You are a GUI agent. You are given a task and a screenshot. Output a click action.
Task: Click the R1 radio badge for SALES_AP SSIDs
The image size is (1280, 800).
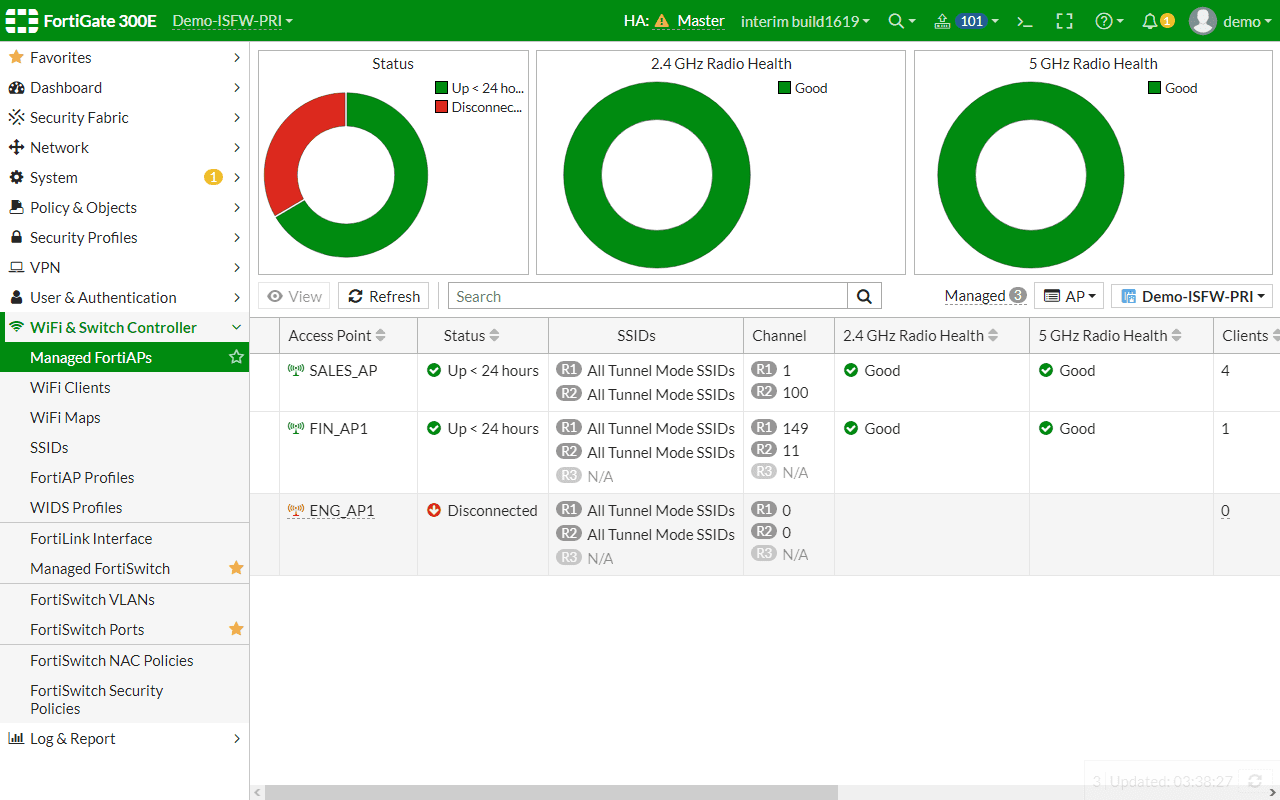tap(569, 370)
